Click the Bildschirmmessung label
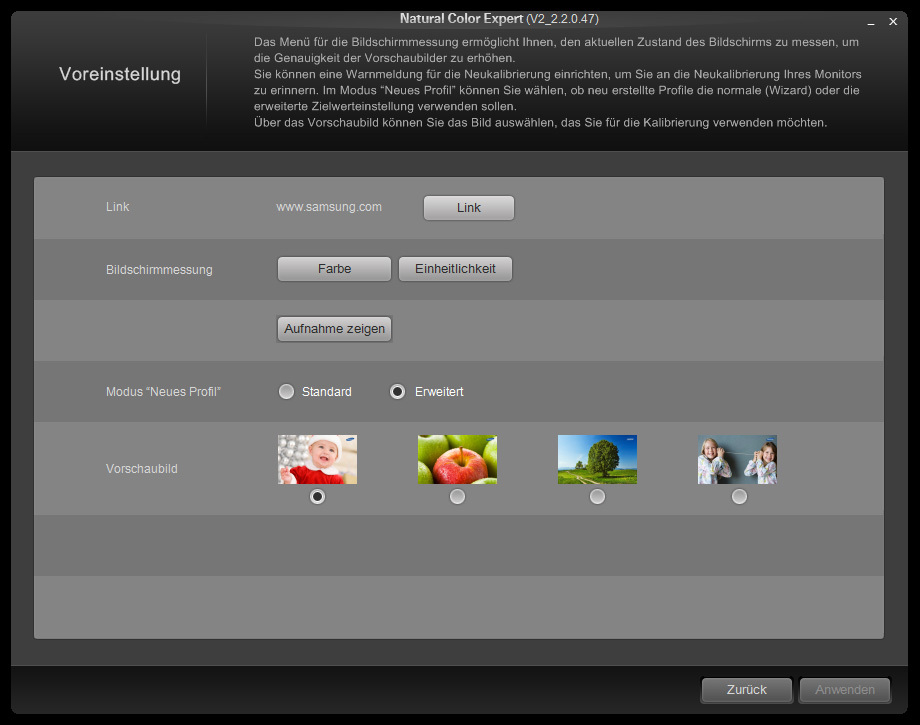The width and height of the screenshot is (920, 725). tap(159, 270)
